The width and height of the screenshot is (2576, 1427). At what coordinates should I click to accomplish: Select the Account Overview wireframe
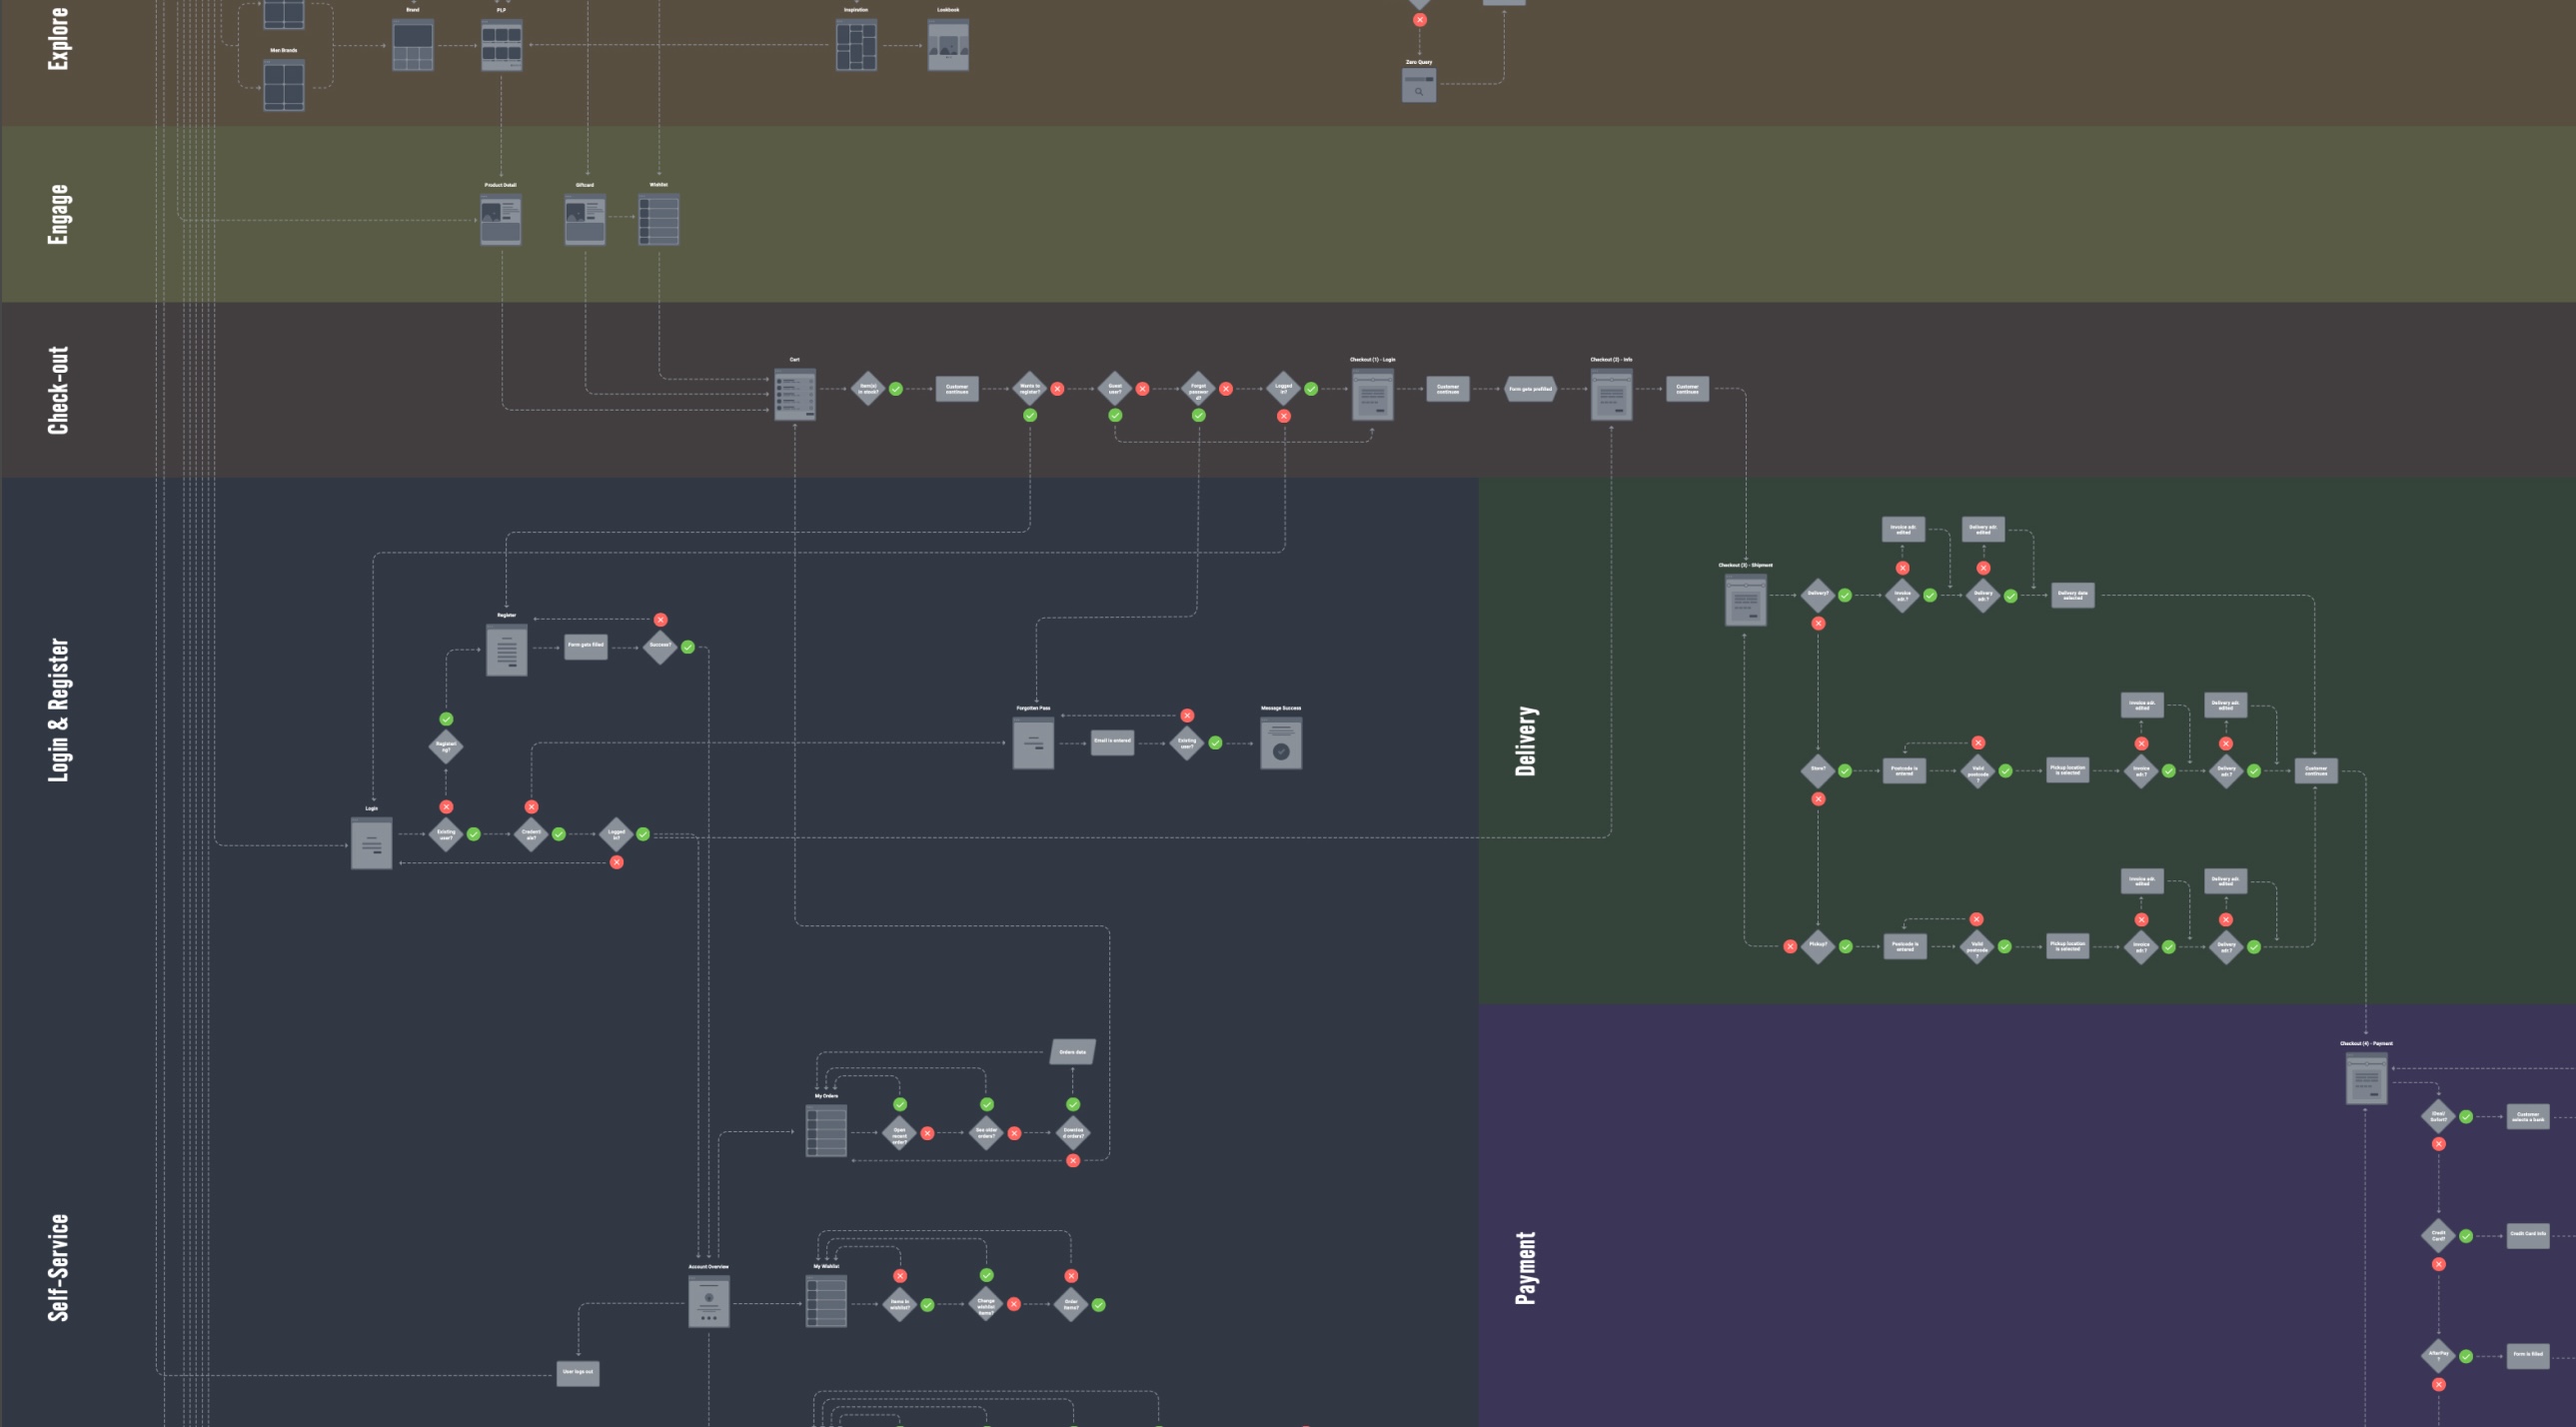[709, 1301]
